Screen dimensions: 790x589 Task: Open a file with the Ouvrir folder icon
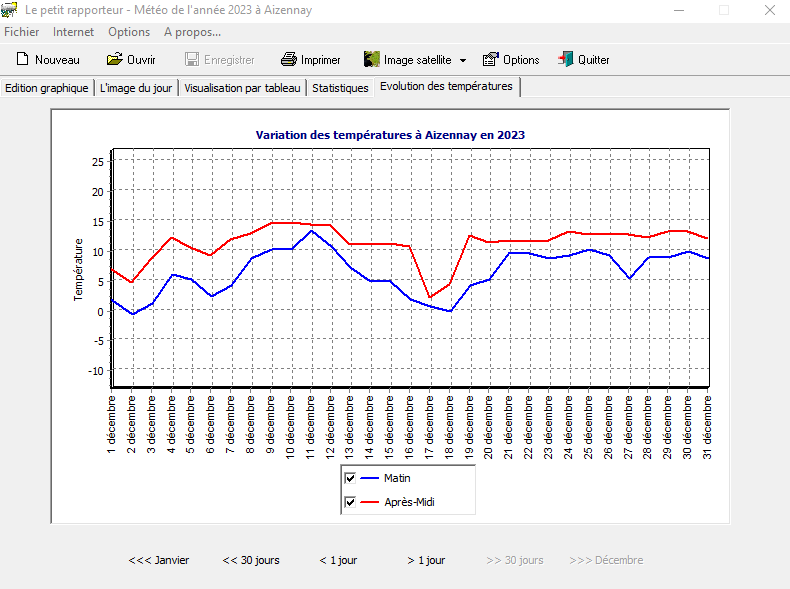[x=114, y=60]
